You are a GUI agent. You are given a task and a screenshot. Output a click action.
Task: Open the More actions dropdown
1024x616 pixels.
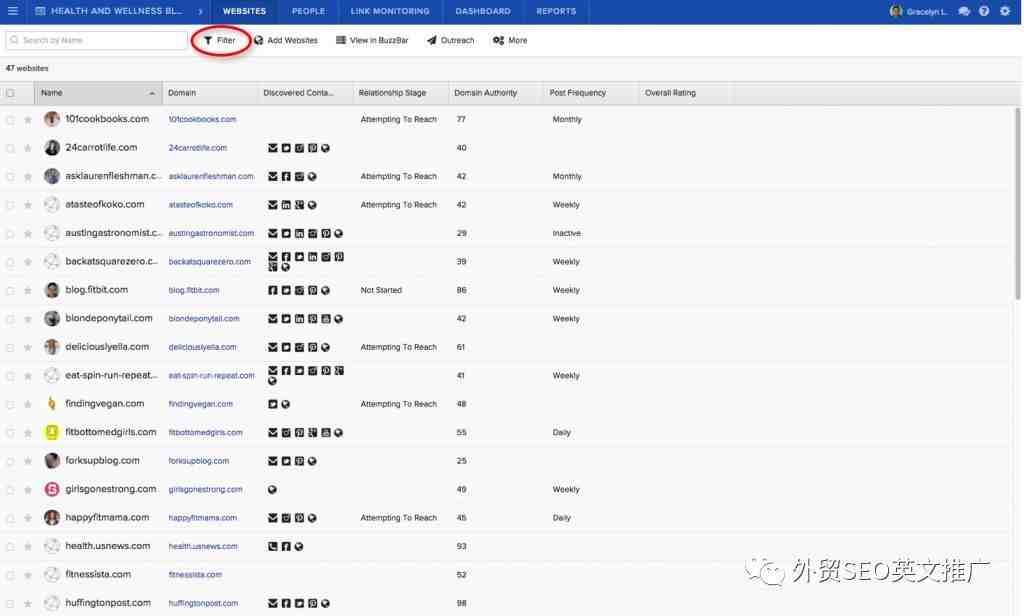click(x=510, y=41)
